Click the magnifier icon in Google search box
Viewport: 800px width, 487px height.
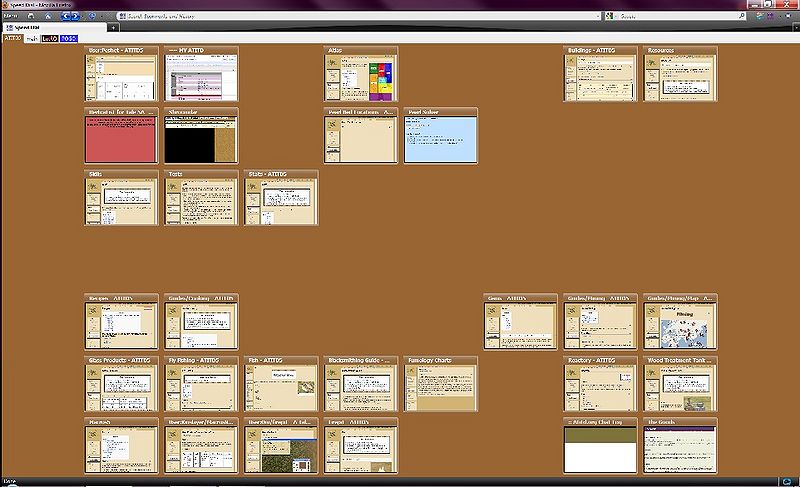tap(742, 16)
